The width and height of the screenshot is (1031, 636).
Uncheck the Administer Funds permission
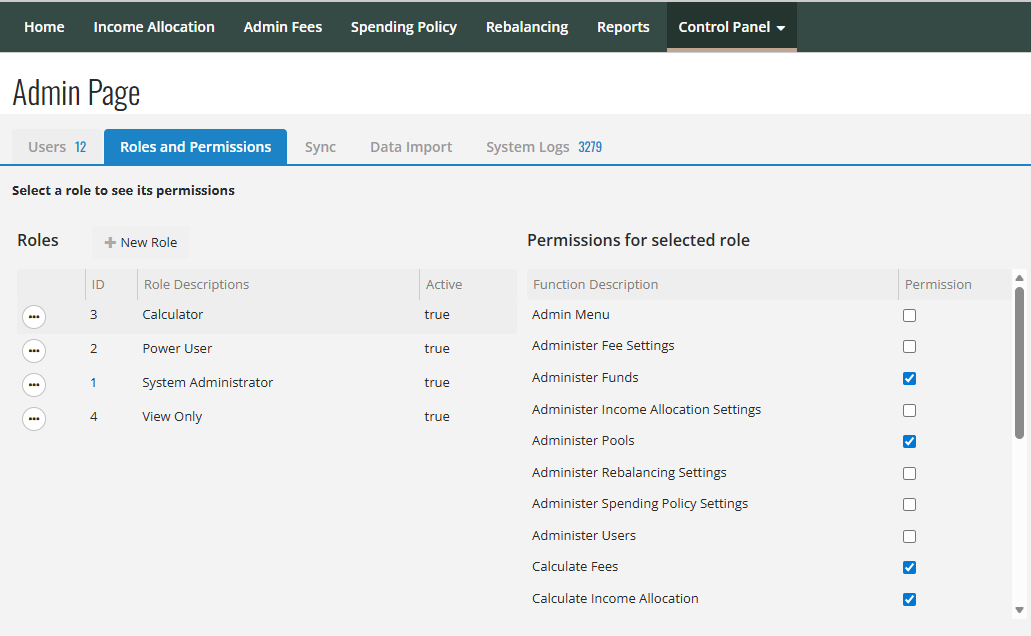(909, 378)
